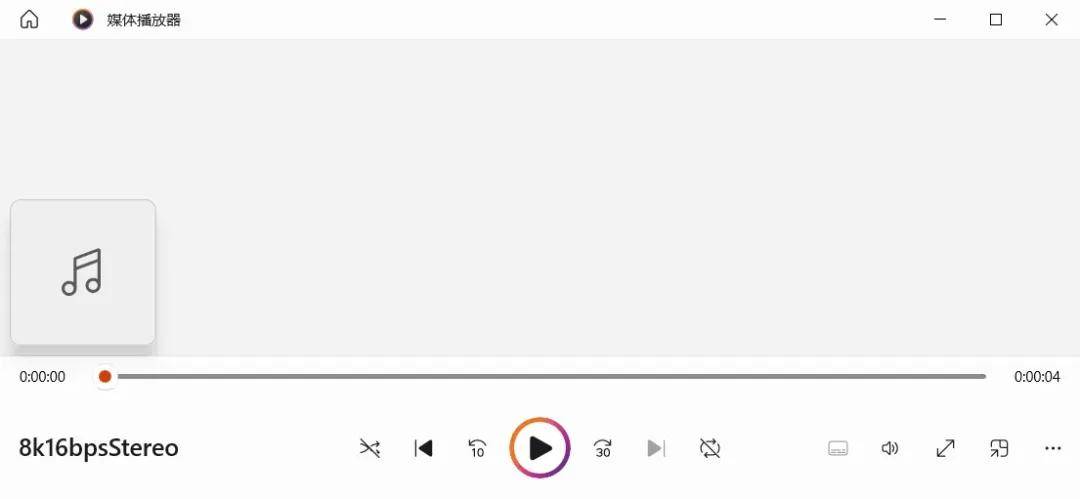Image resolution: width=1080 pixels, height=499 pixels.
Task: Maximize the media player window
Action: [x=996, y=19]
